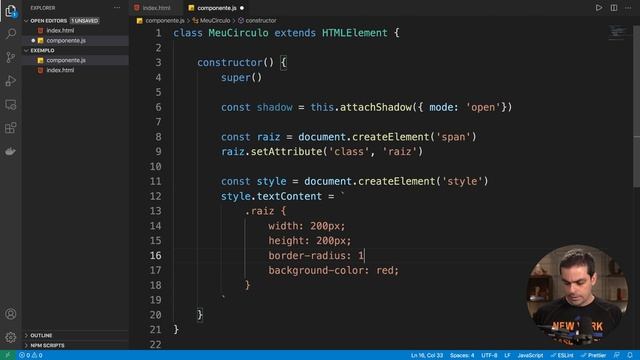Open notifications bell in status bar
The height and width of the screenshot is (360, 640).
click(630, 355)
